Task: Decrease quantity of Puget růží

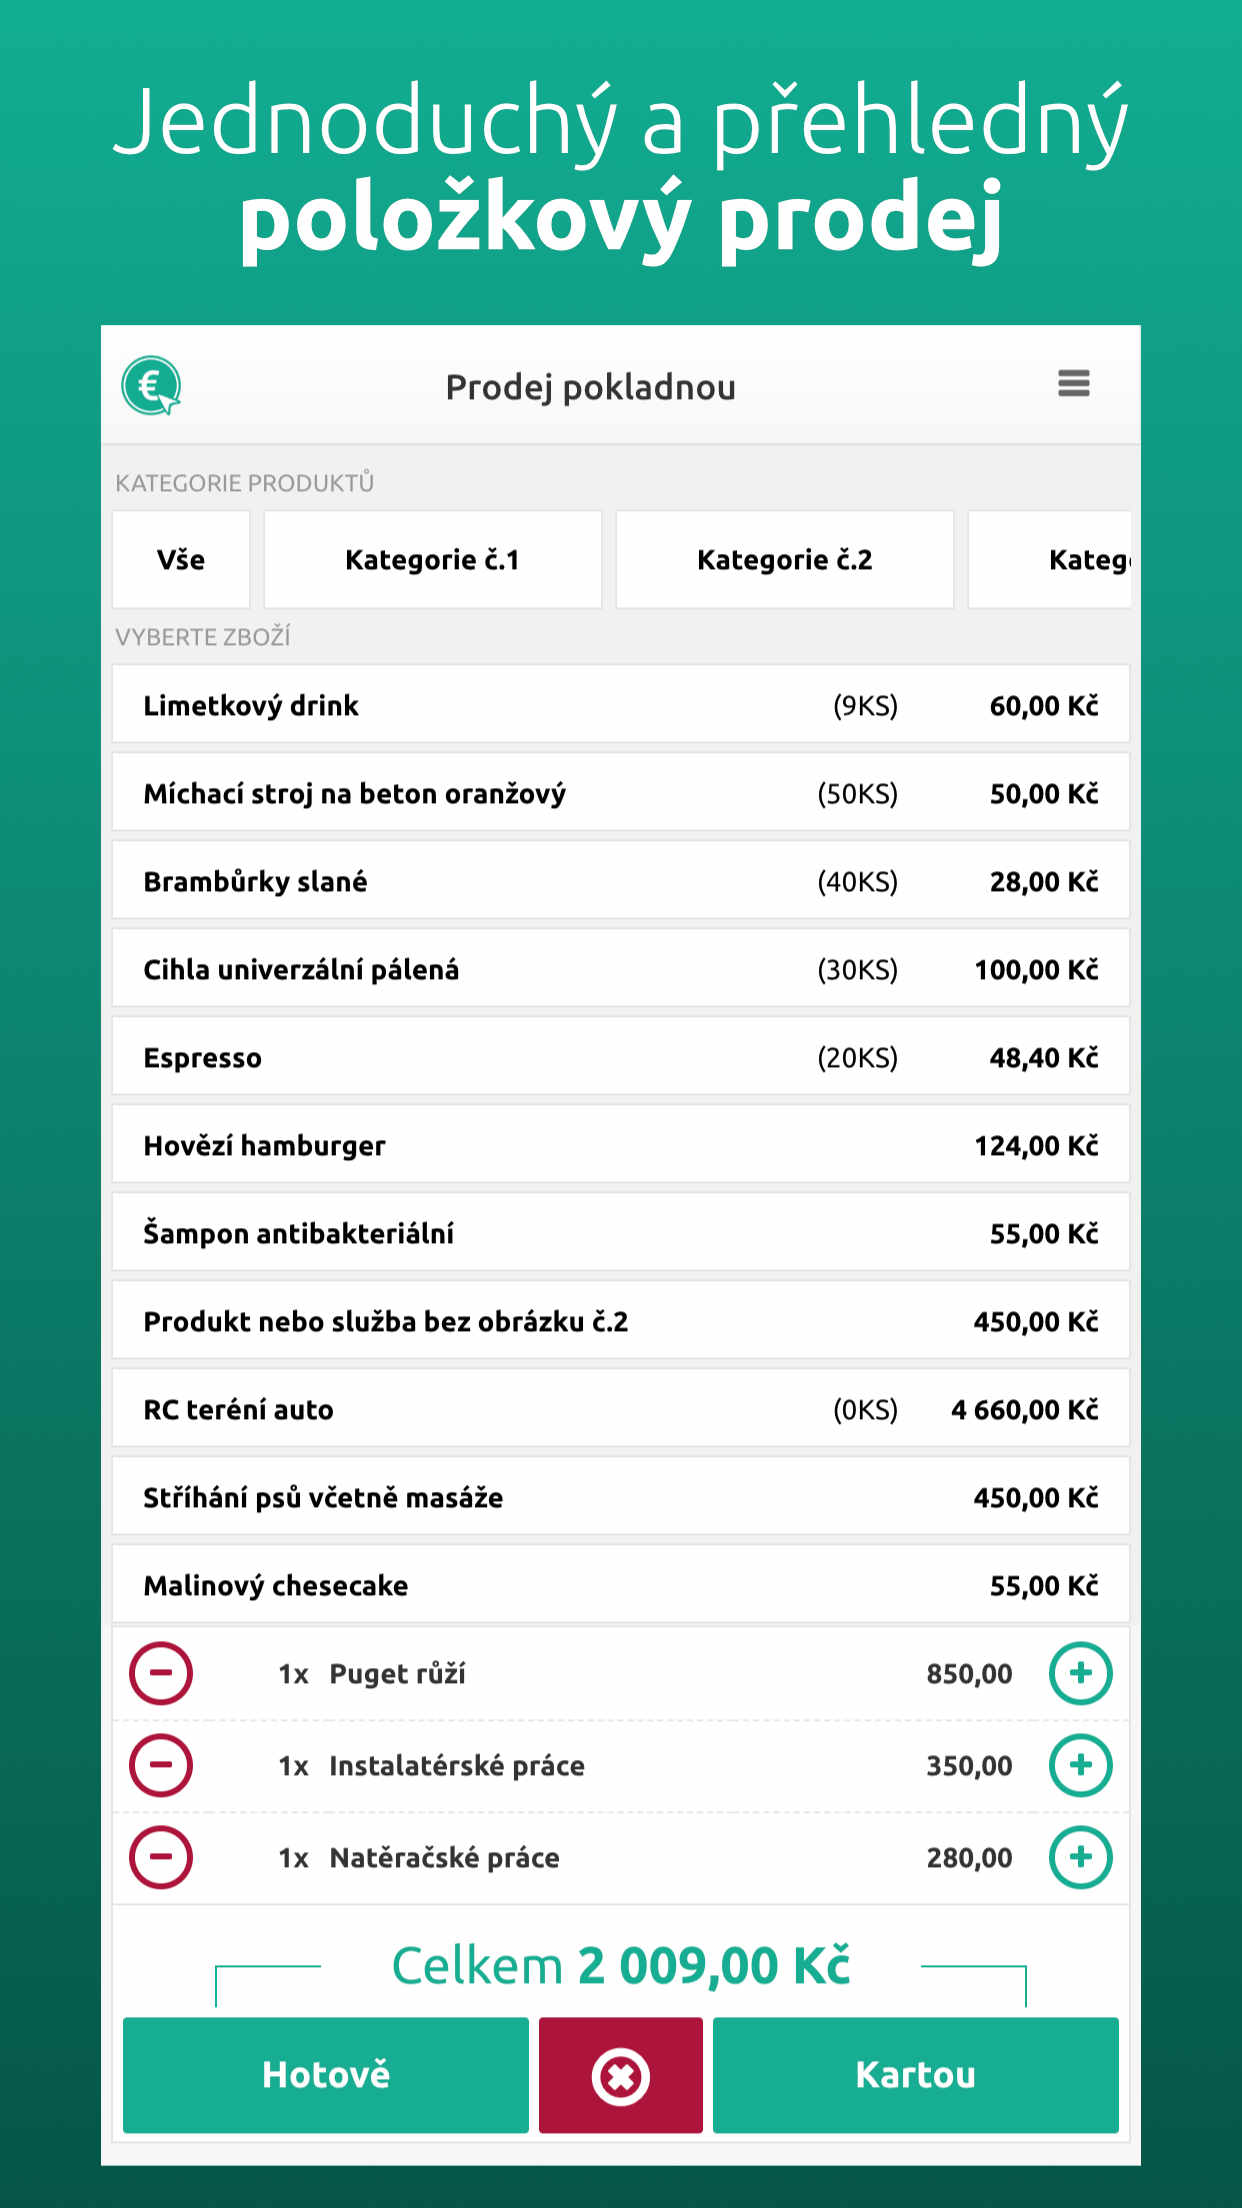Action: tap(160, 1673)
